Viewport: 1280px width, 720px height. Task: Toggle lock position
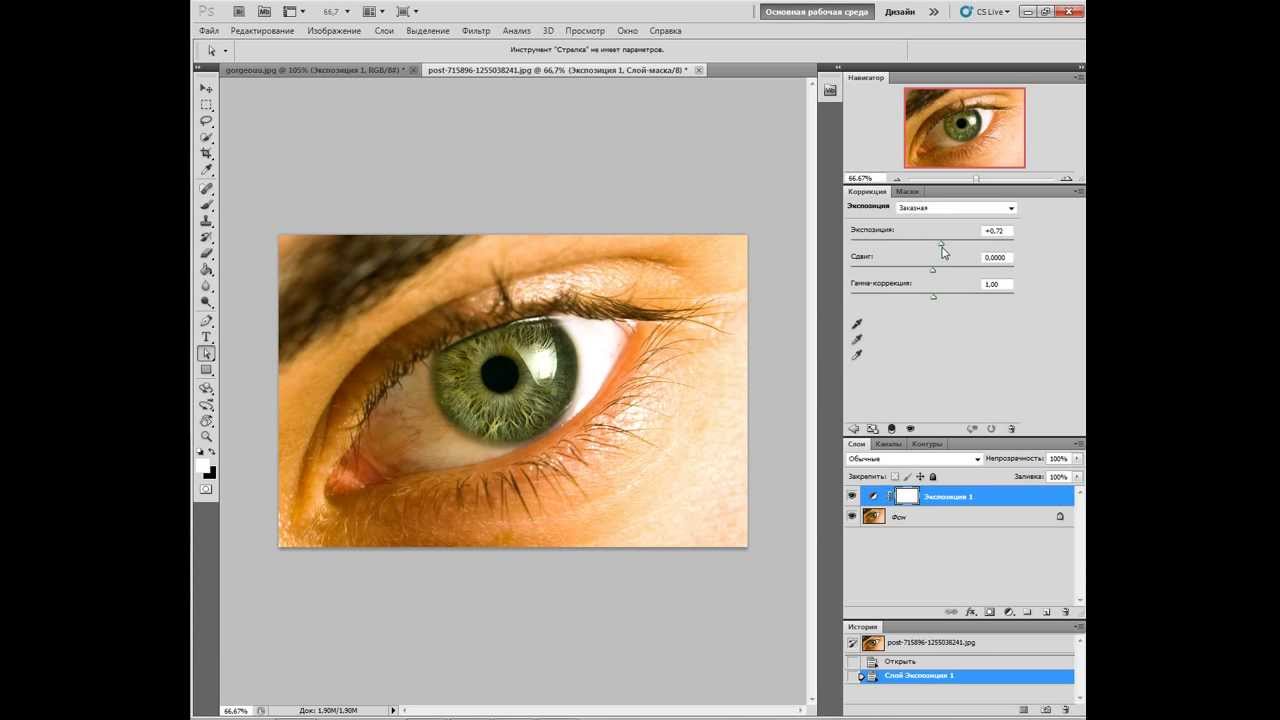[920, 477]
